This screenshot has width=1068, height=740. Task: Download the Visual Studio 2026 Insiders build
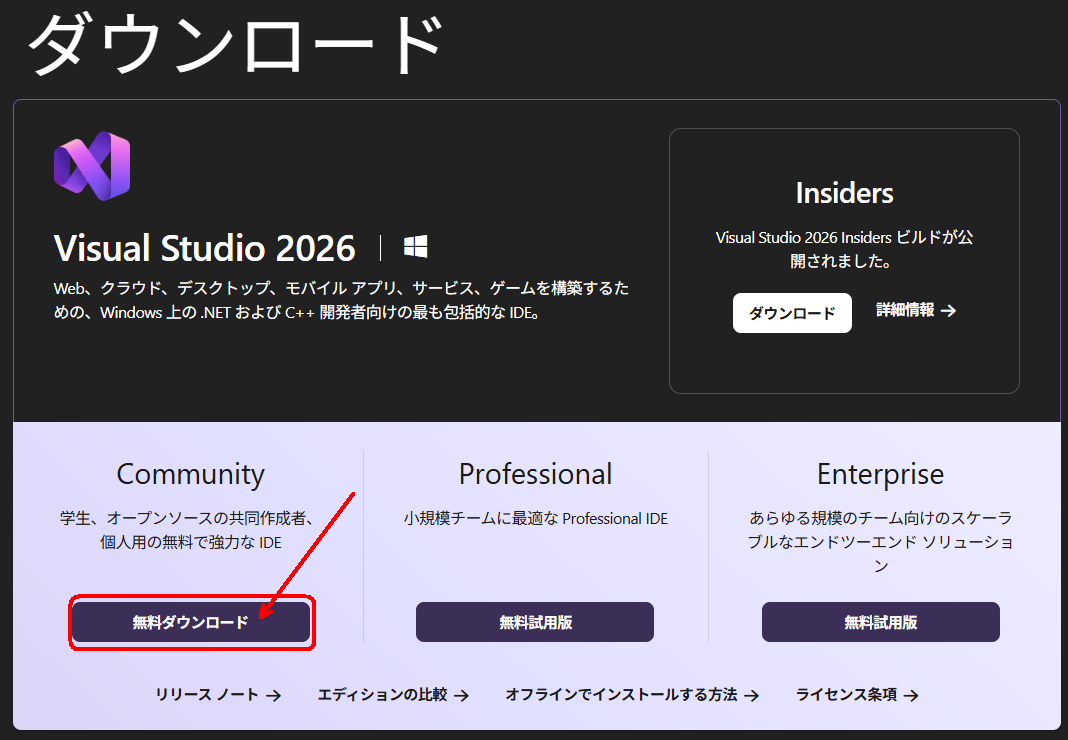792,313
